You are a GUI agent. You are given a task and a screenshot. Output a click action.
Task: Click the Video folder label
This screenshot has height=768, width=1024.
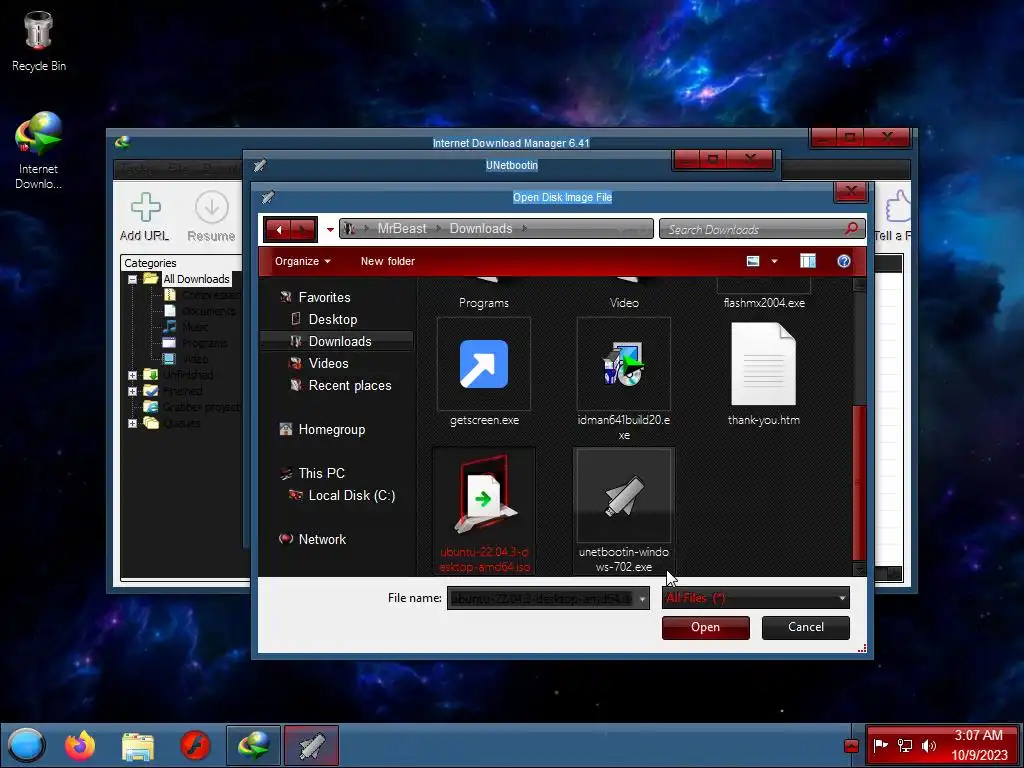pyautogui.click(x=624, y=302)
